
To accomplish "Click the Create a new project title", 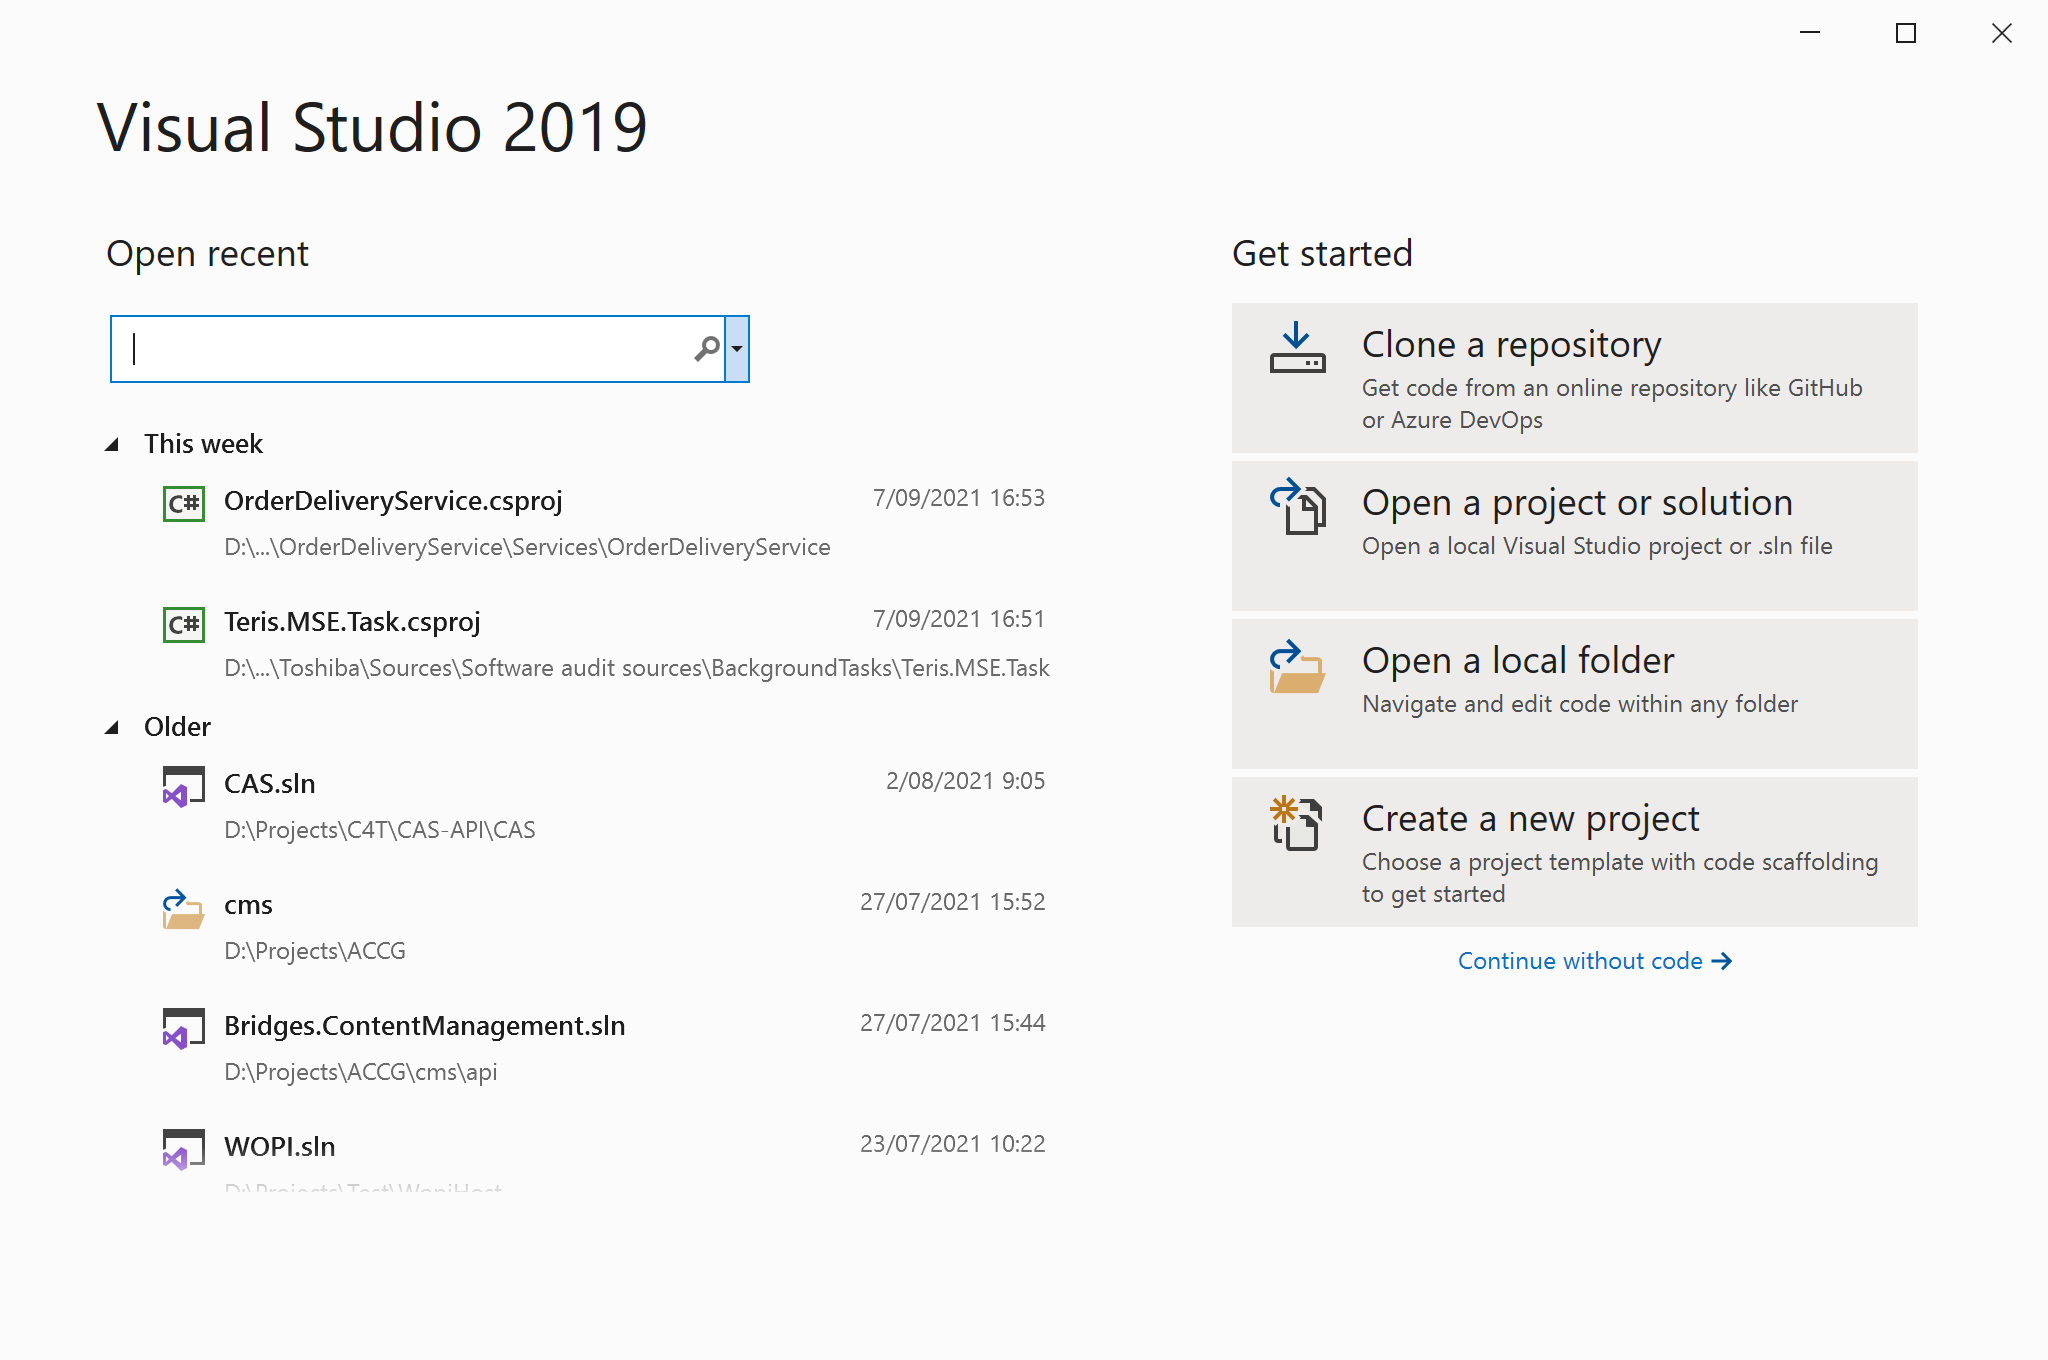I will (x=1530, y=819).
